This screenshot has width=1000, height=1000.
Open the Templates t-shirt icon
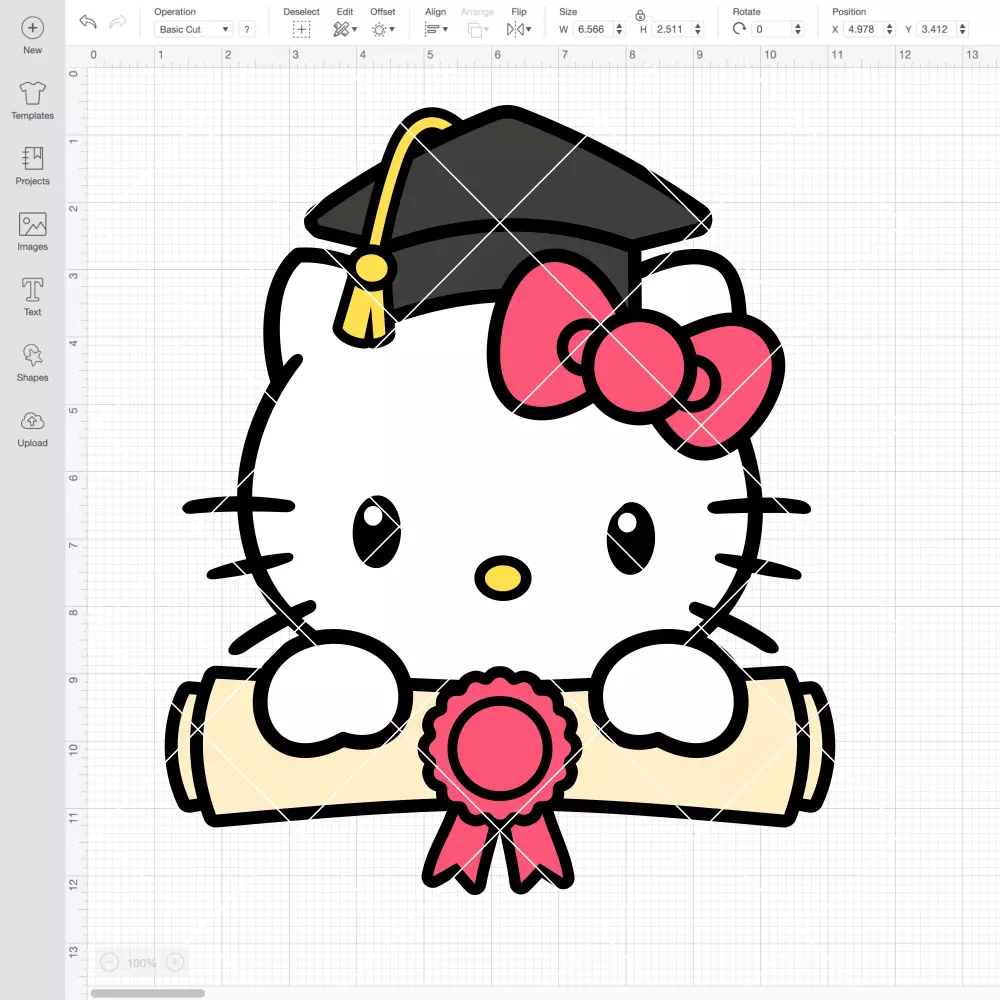(33, 93)
